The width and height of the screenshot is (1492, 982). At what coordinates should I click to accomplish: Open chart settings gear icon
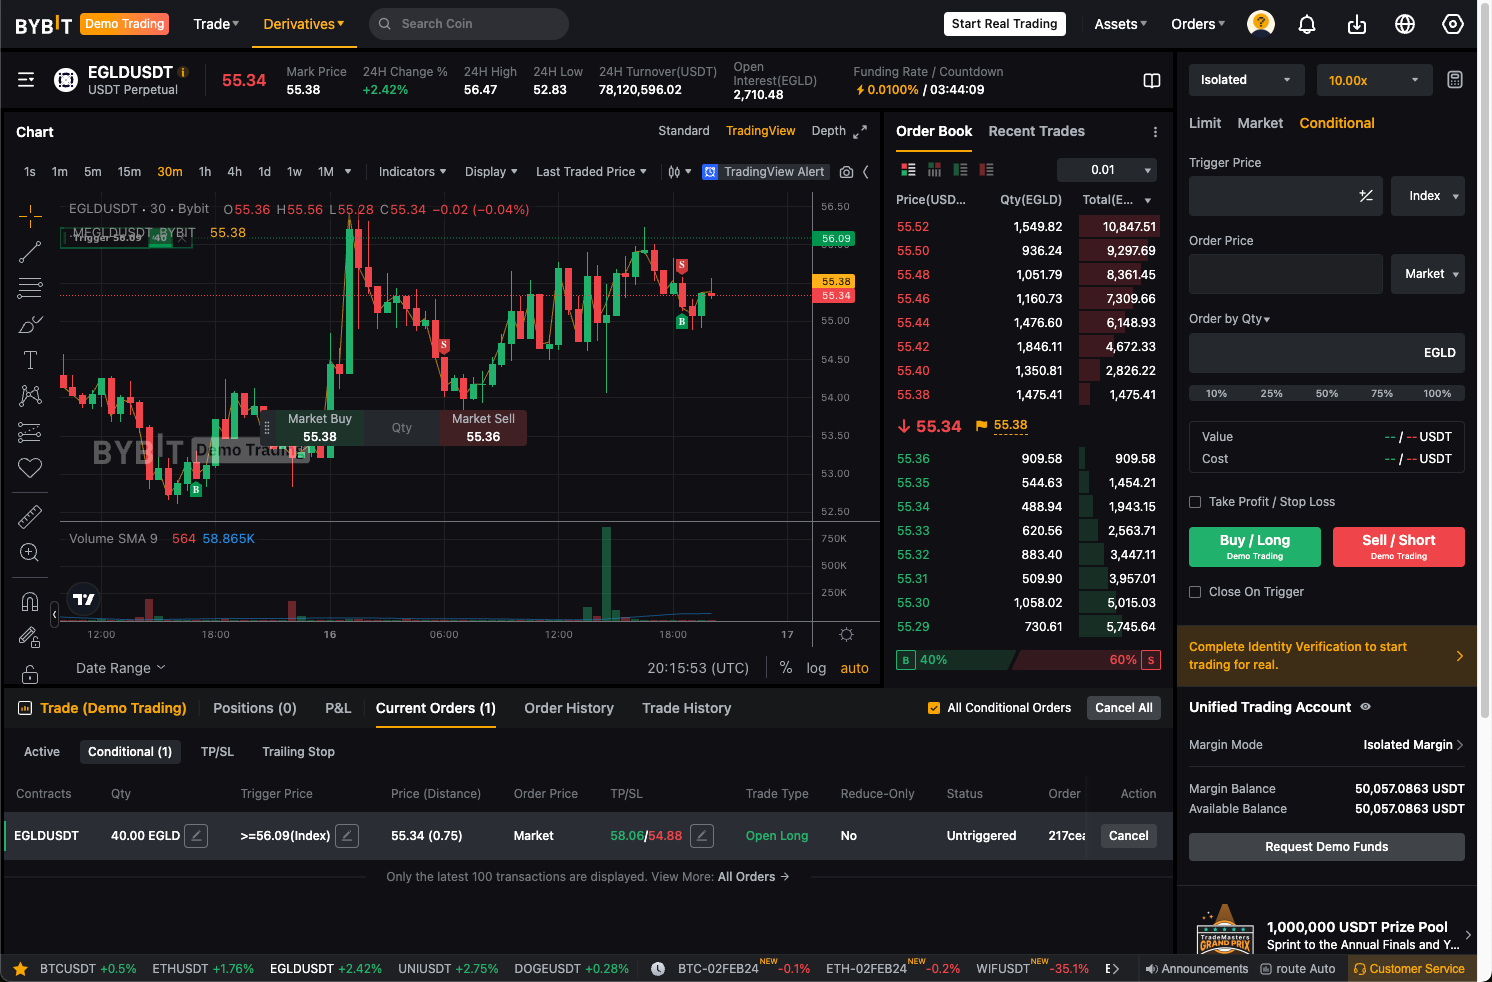pos(846,635)
